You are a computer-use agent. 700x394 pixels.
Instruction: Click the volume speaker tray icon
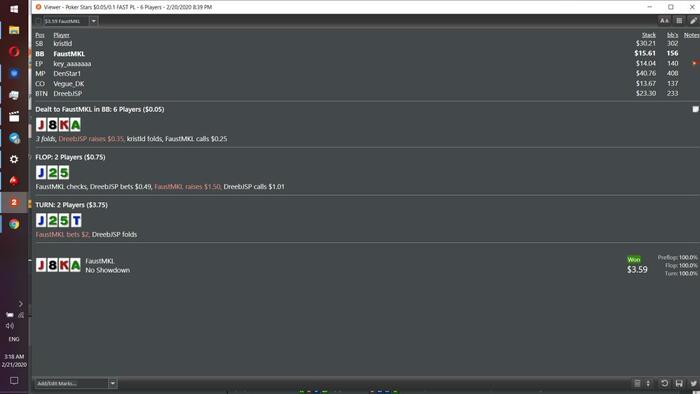pyautogui.click(x=10, y=326)
